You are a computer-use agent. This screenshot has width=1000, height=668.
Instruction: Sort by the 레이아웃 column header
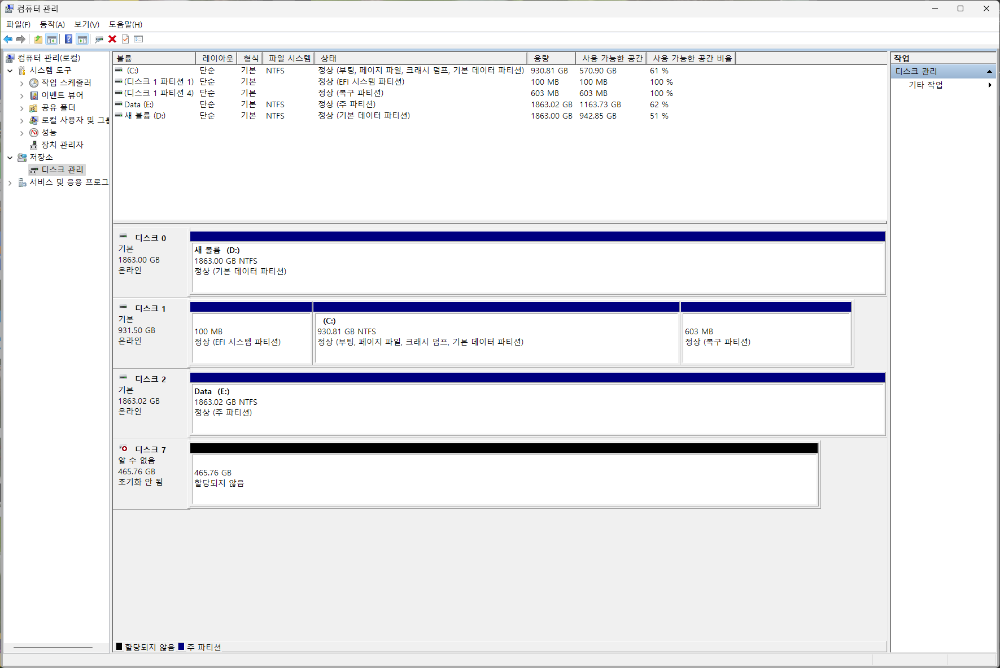[216, 58]
